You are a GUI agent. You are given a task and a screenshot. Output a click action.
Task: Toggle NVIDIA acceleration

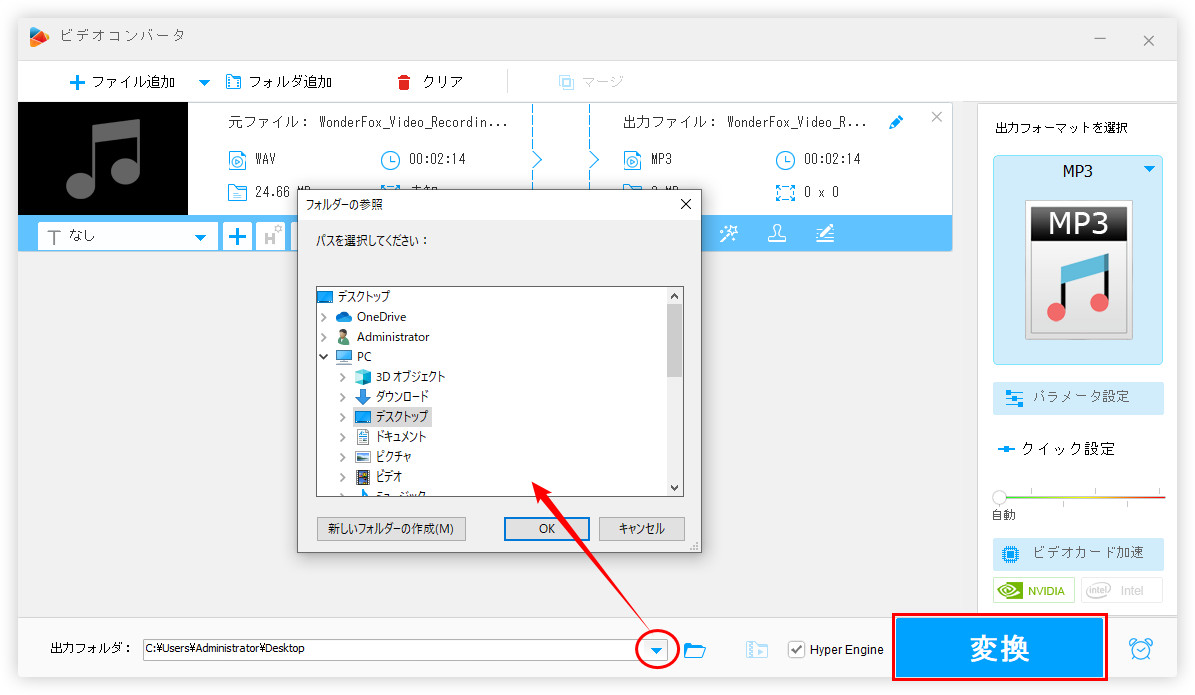click(1033, 591)
